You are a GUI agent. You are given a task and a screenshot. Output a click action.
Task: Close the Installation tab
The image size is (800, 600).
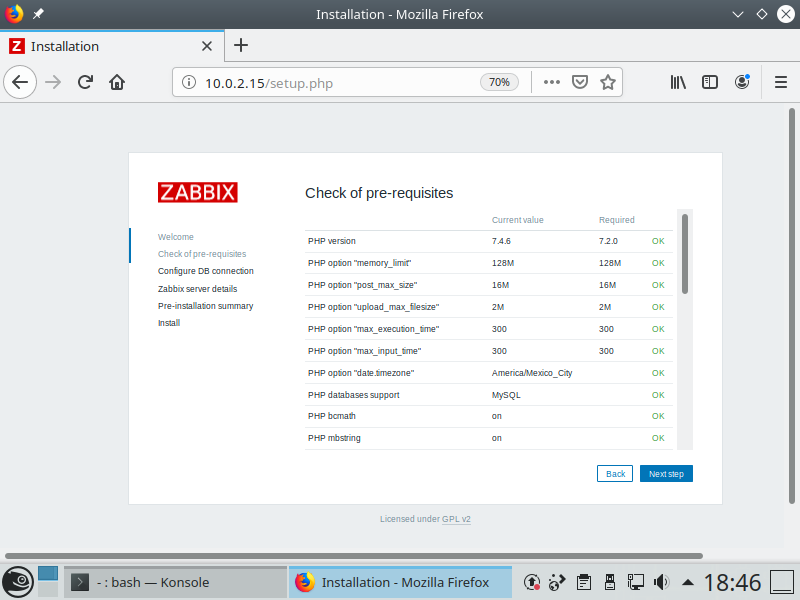[x=207, y=46]
